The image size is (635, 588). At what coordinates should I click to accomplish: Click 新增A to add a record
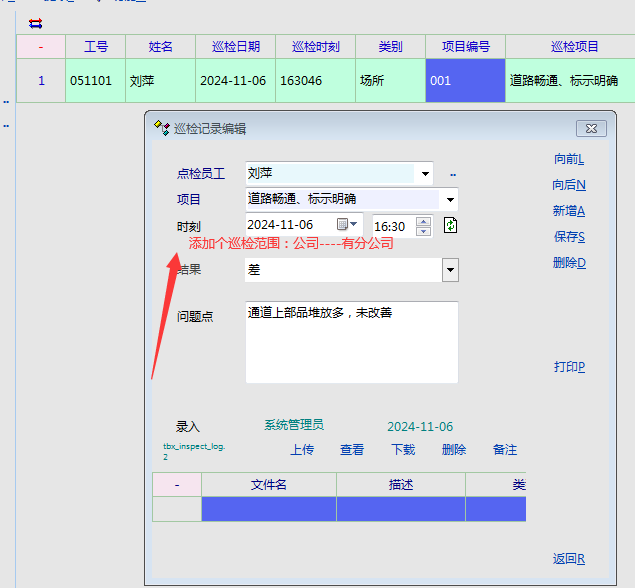point(569,211)
